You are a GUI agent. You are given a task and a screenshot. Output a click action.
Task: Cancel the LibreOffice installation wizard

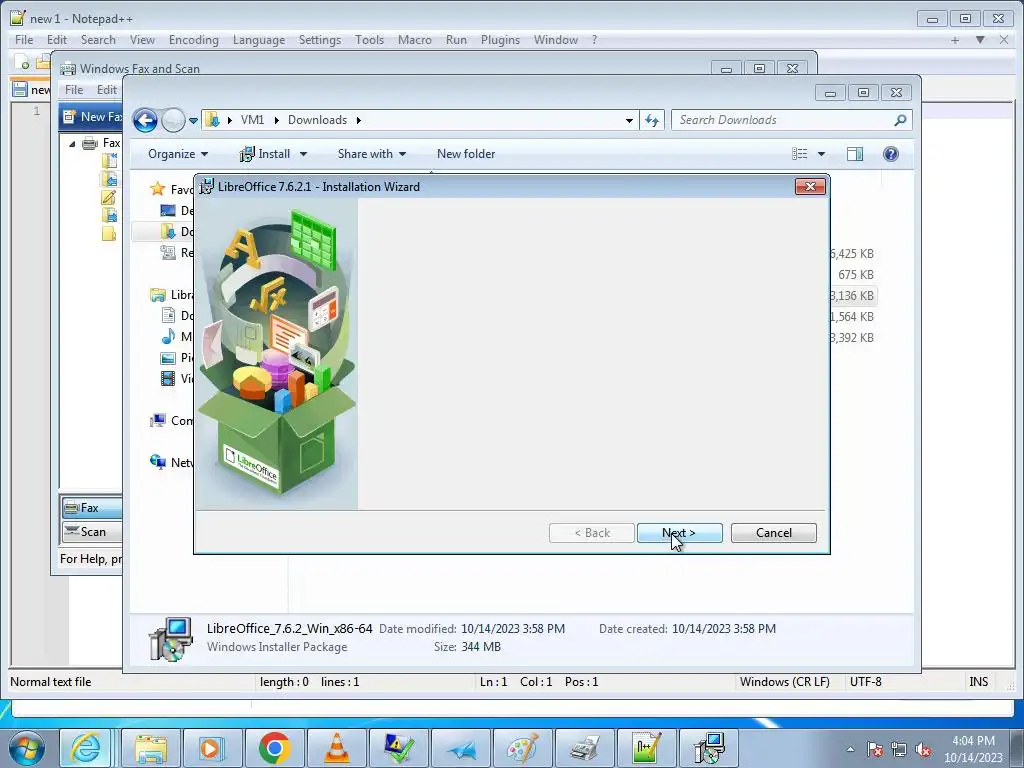(x=773, y=533)
